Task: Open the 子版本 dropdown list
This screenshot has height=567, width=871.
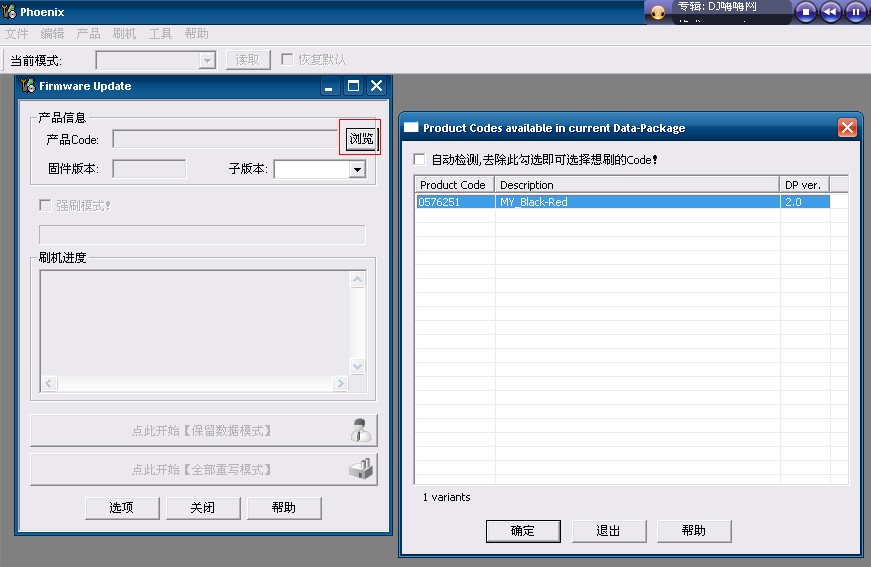Action: click(x=357, y=170)
